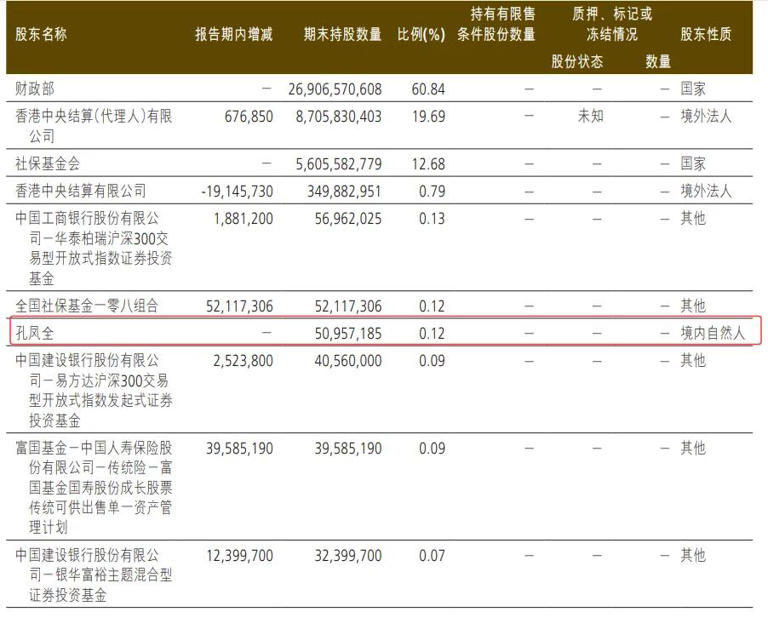Select holding 5,605,582,779
The image size is (768, 629).
pyautogui.click(x=338, y=164)
